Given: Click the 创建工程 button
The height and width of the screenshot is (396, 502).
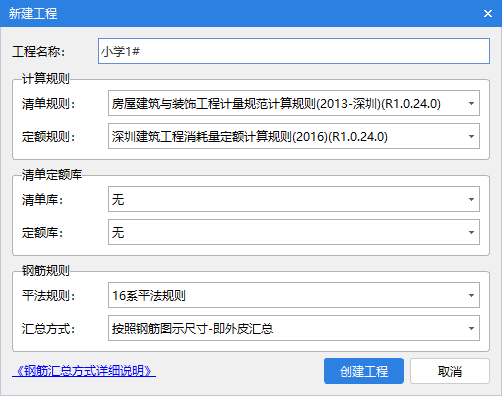Looking at the screenshot, I should tap(364, 371).
